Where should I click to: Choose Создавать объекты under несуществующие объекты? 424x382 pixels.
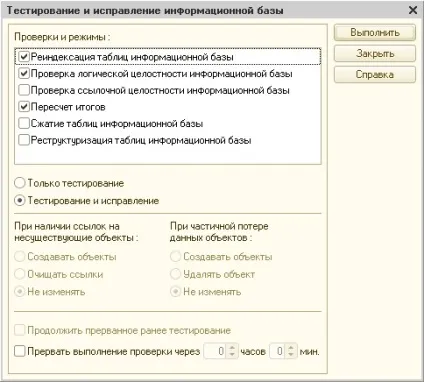[x=20, y=257]
